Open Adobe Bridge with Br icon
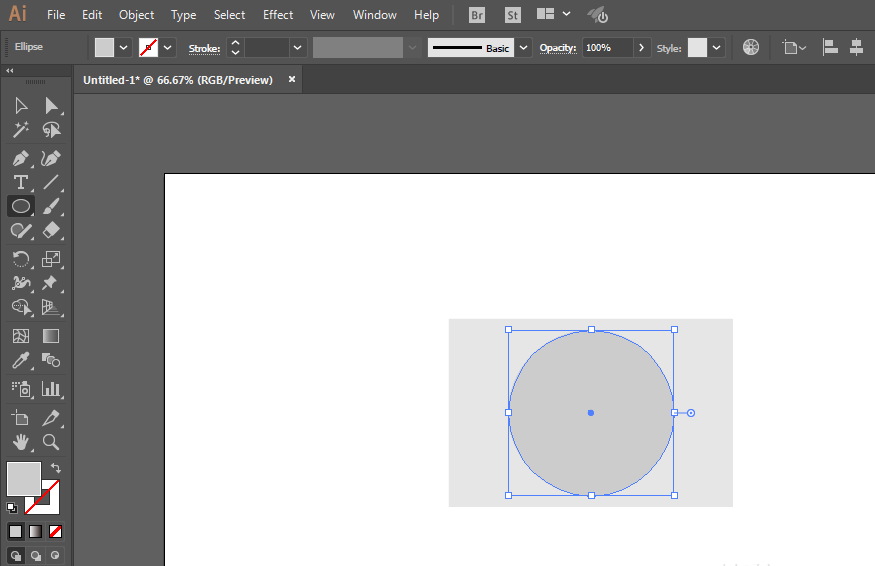 click(x=477, y=15)
